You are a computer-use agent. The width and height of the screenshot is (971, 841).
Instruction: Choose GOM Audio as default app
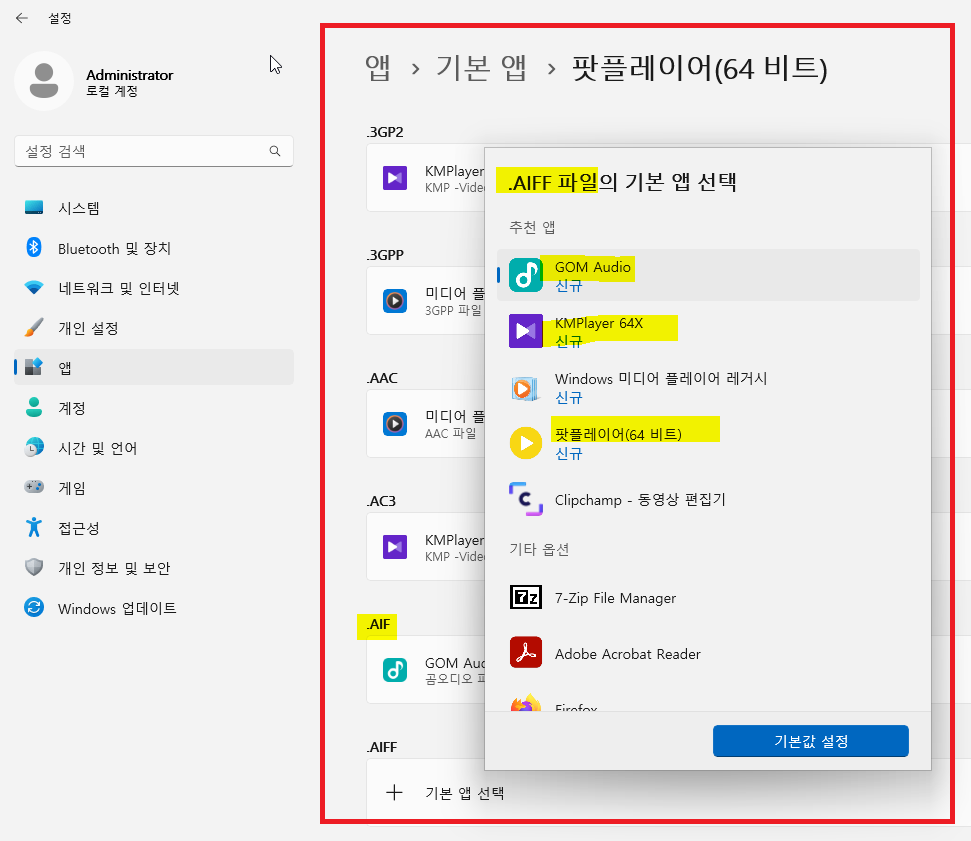(x=708, y=275)
